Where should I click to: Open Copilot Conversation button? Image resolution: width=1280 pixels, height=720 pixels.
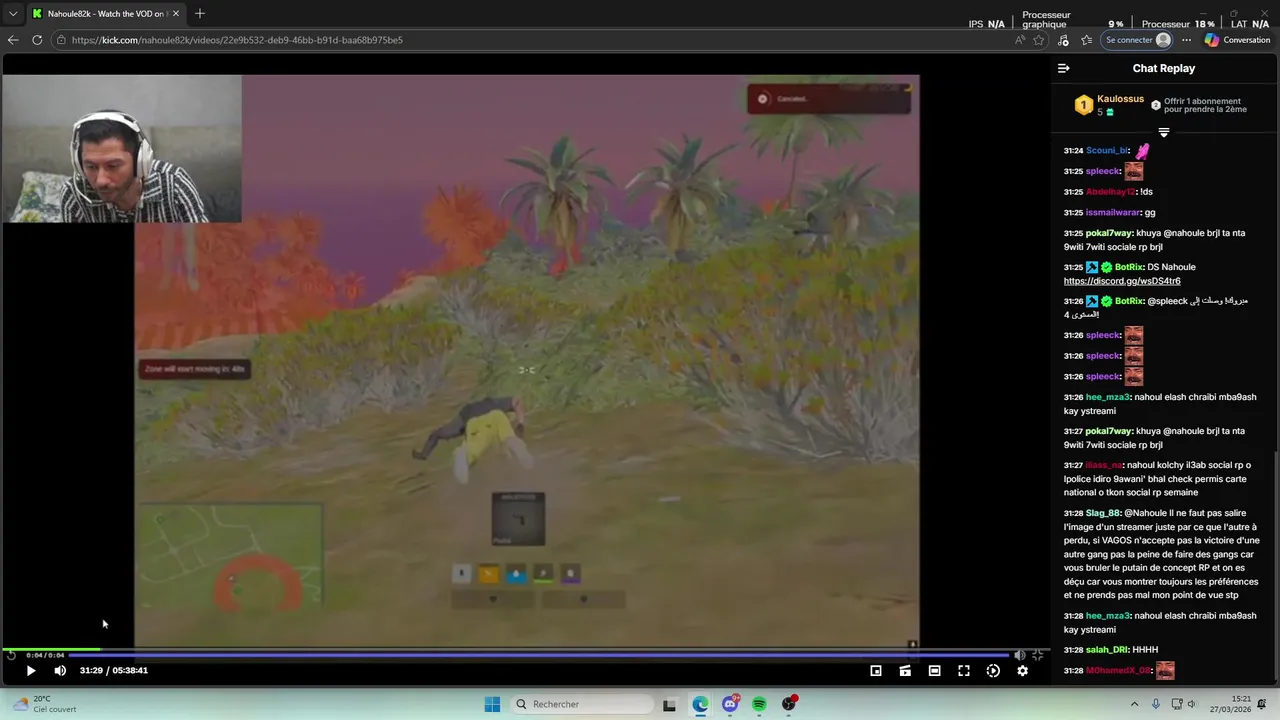pyautogui.click(x=1237, y=40)
